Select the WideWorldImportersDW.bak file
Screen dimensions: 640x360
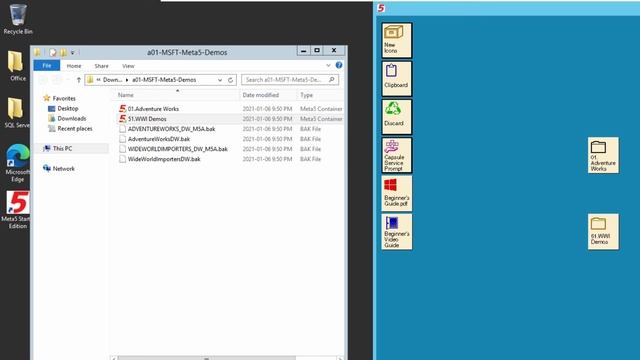pos(164,159)
